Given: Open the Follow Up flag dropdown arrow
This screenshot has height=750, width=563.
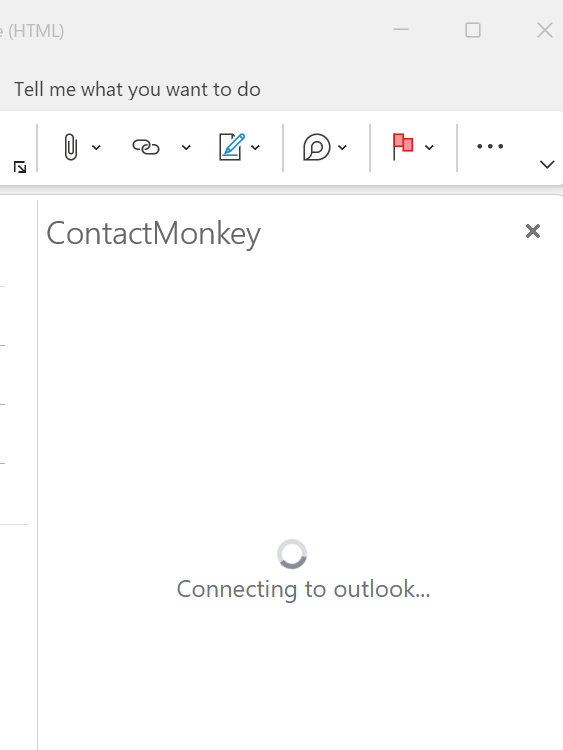Looking at the screenshot, I should (429, 147).
